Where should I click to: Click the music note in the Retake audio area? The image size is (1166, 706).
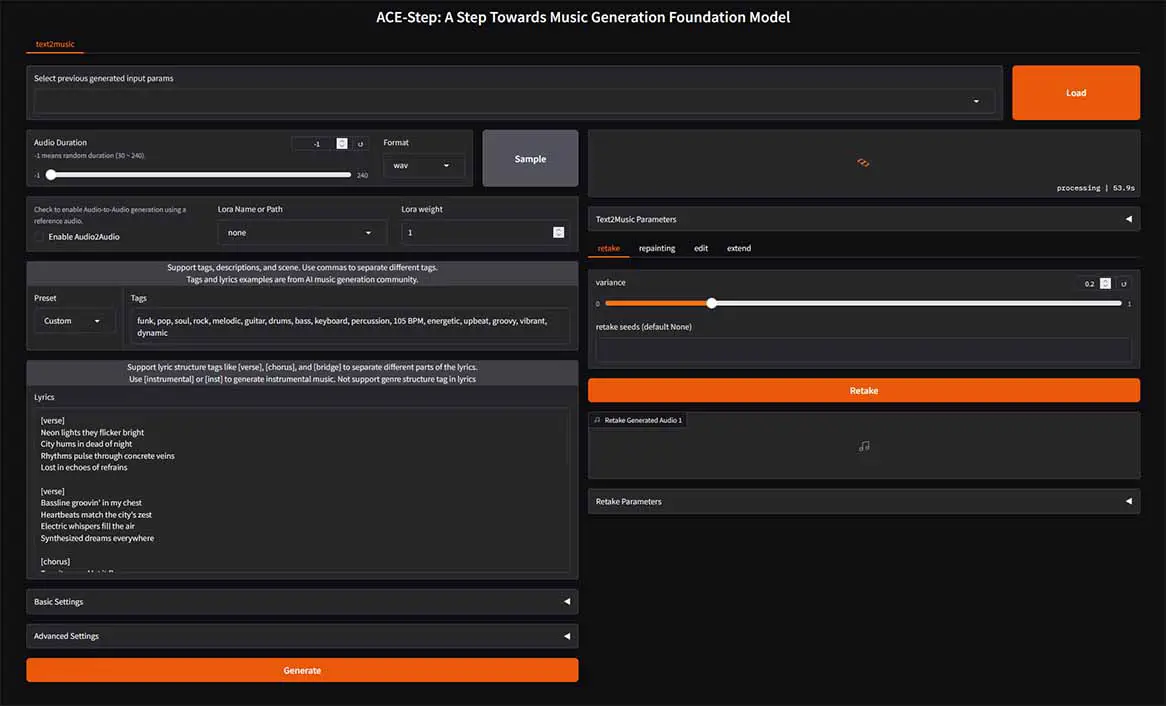tap(864, 446)
